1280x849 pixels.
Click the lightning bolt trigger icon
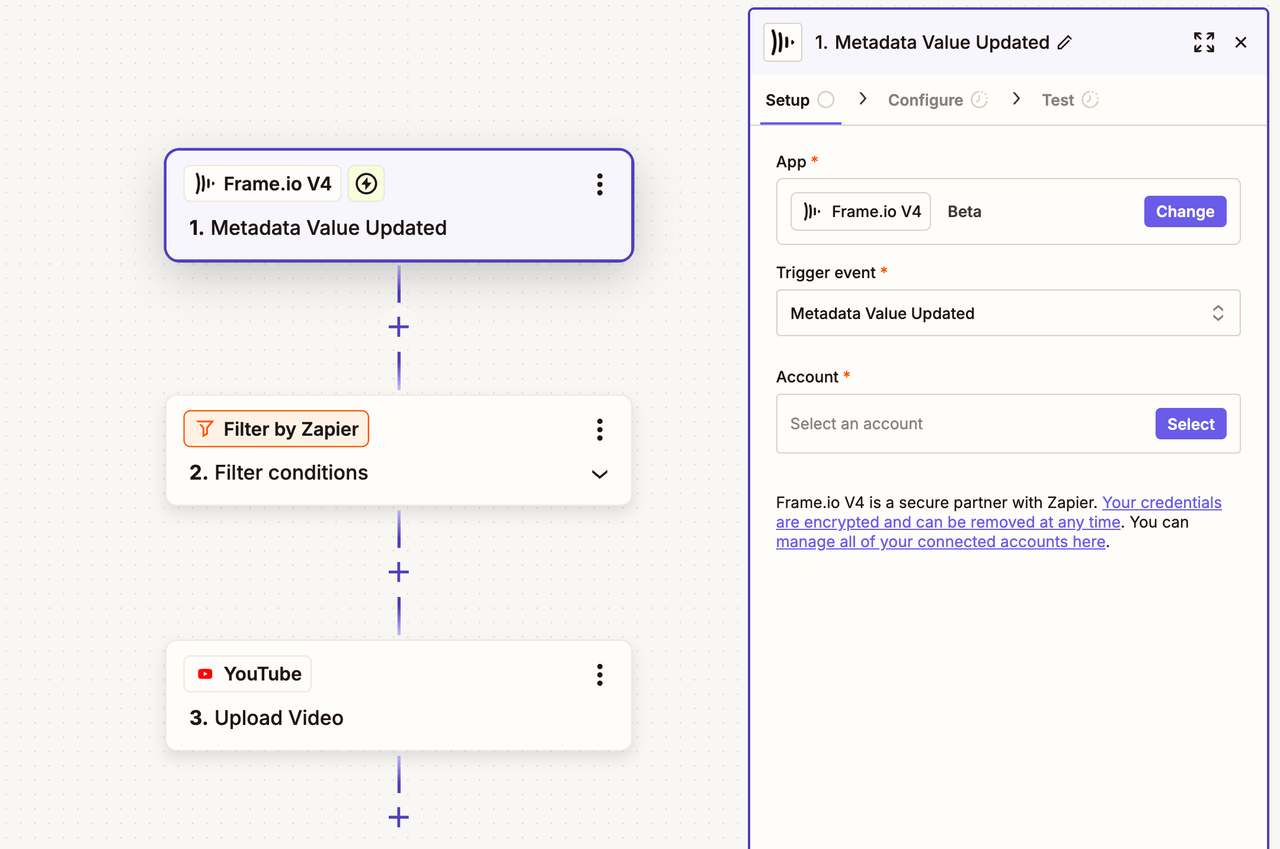tap(366, 184)
